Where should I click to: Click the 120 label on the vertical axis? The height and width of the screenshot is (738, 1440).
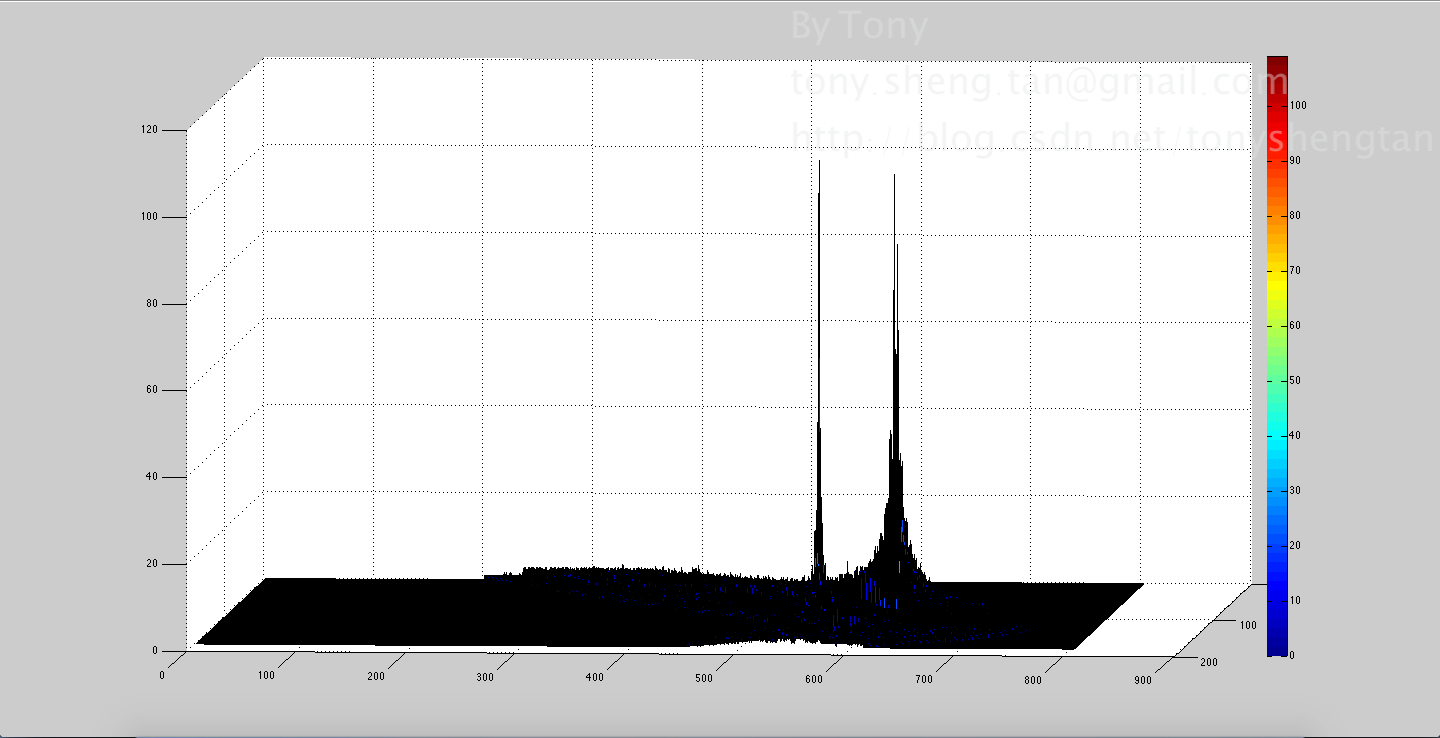(x=152, y=130)
